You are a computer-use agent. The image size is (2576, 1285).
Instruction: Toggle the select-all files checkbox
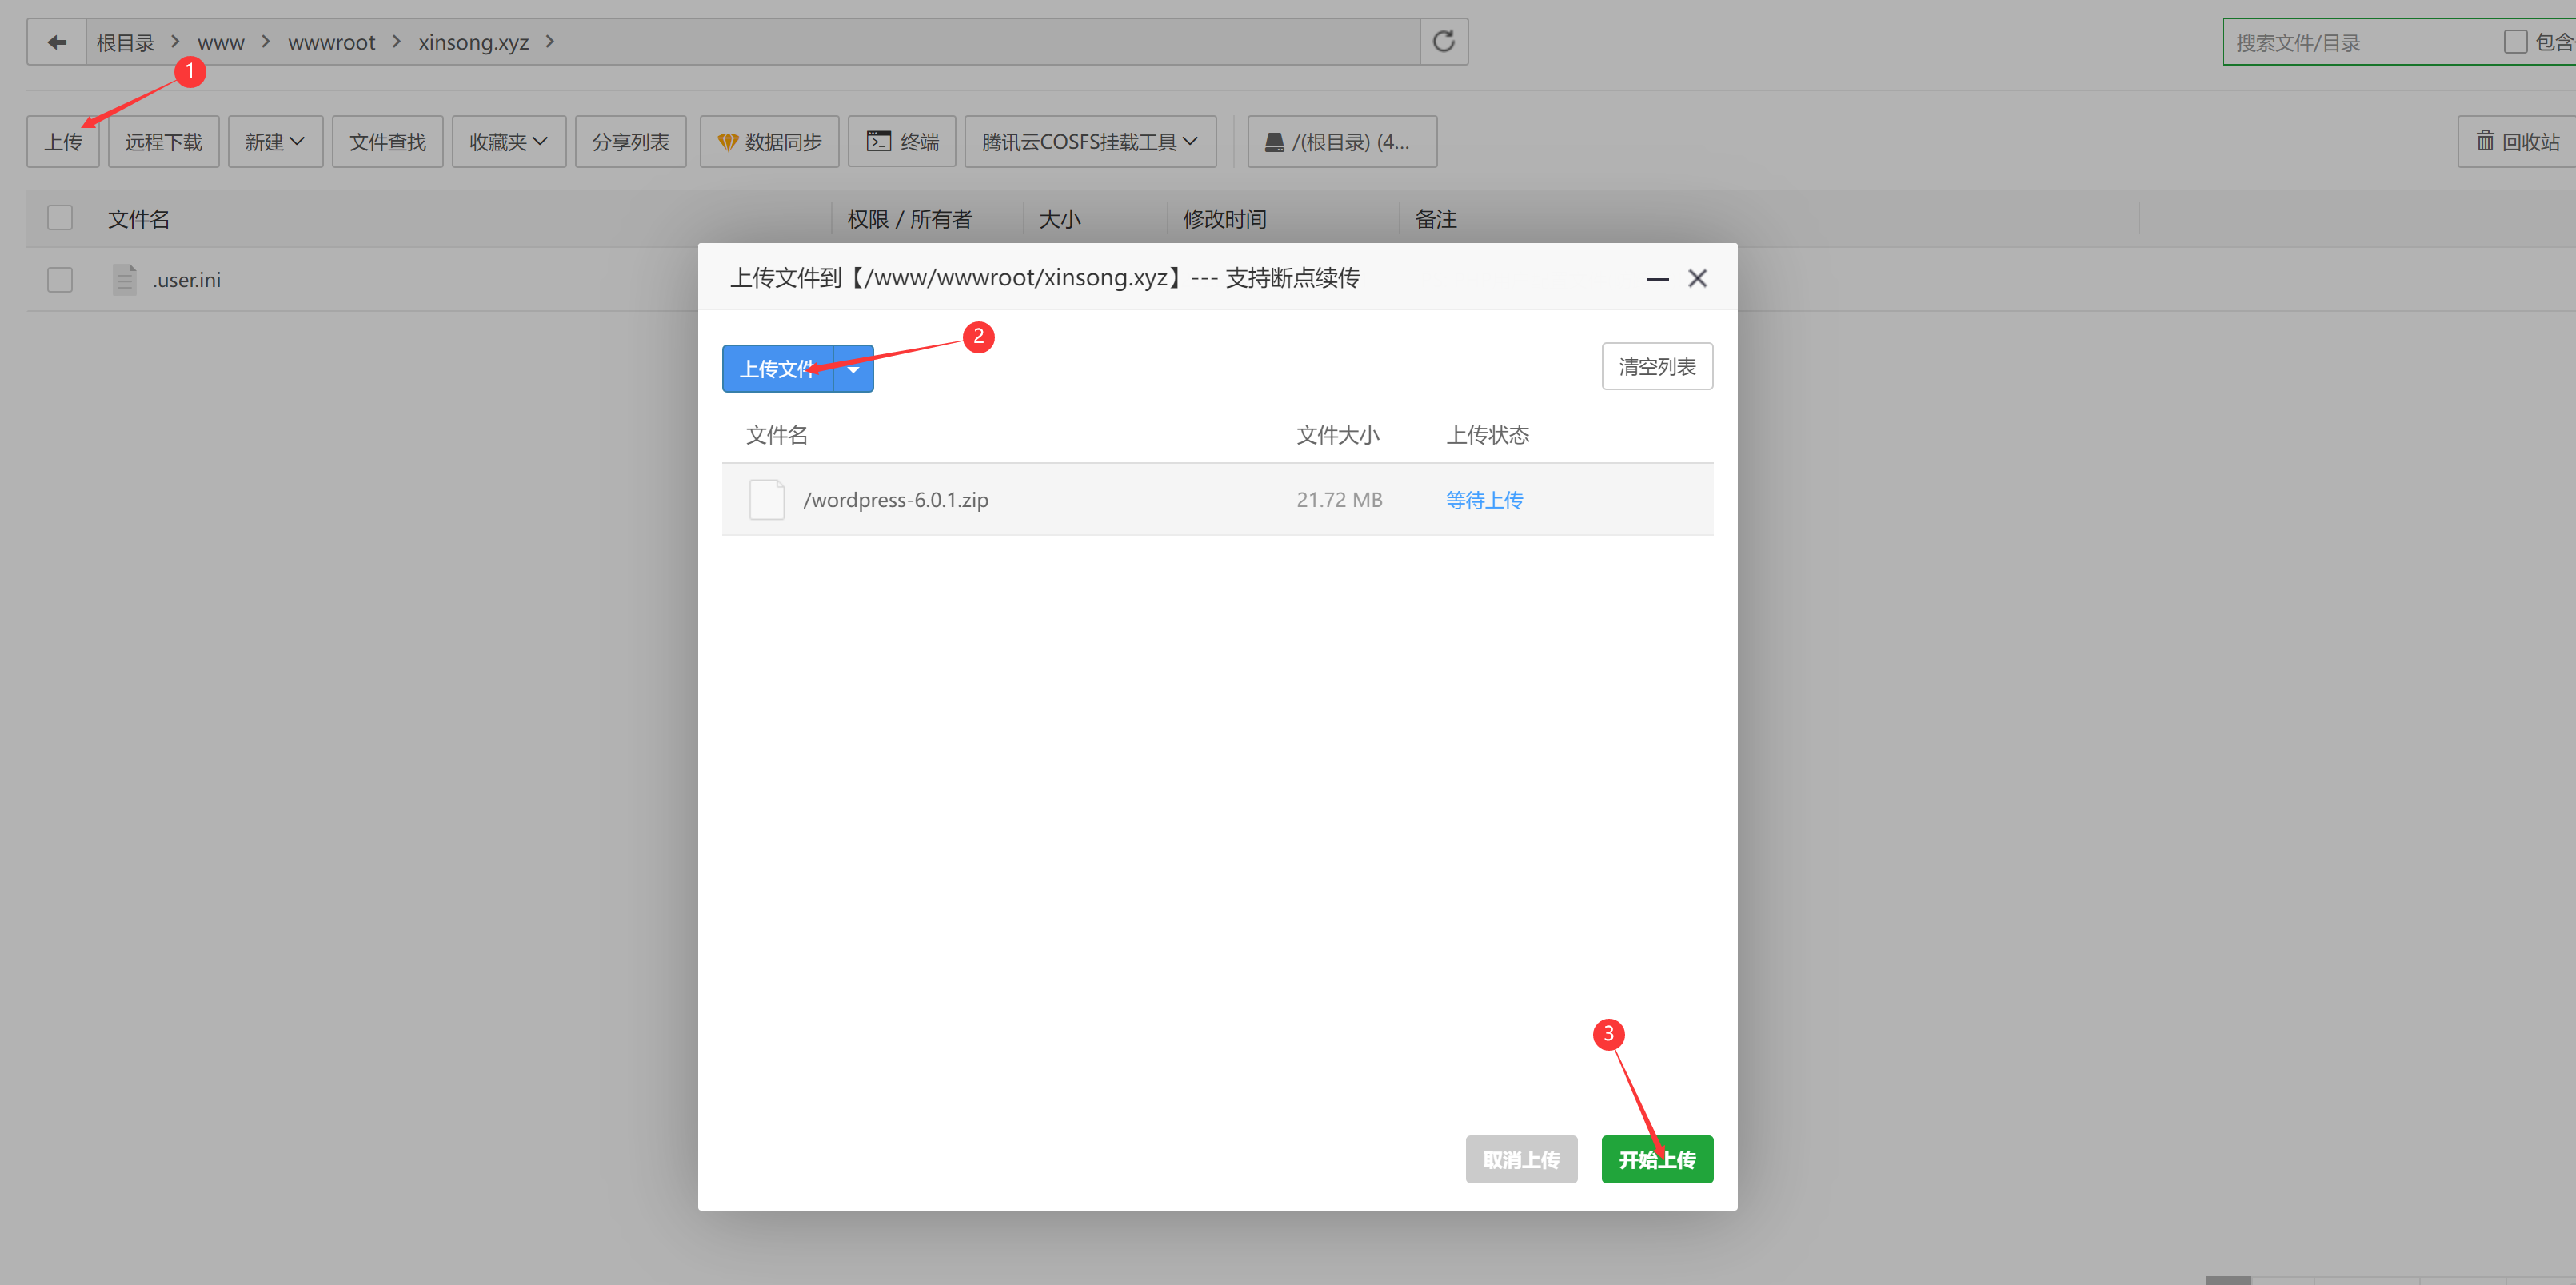coord(60,218)
